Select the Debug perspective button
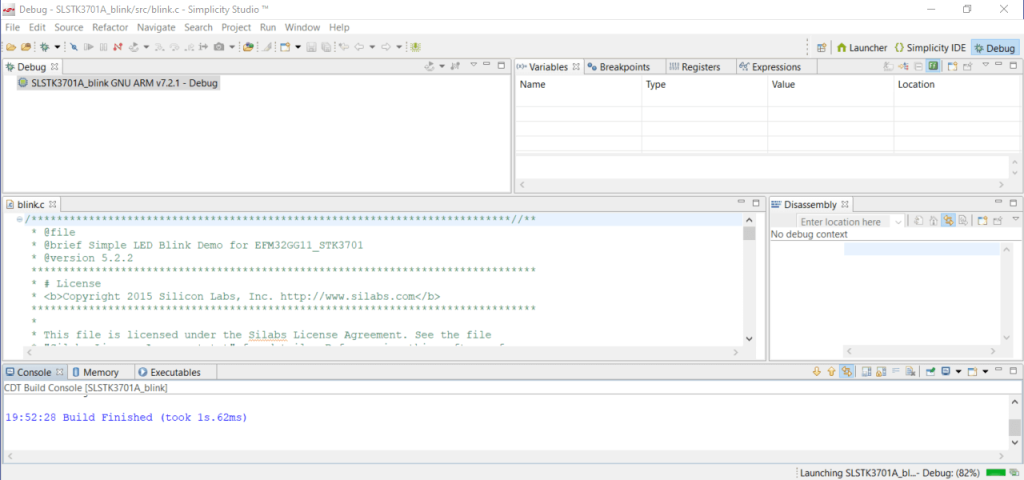Screen dimensions: 1024x480 [x=995, y=48]
